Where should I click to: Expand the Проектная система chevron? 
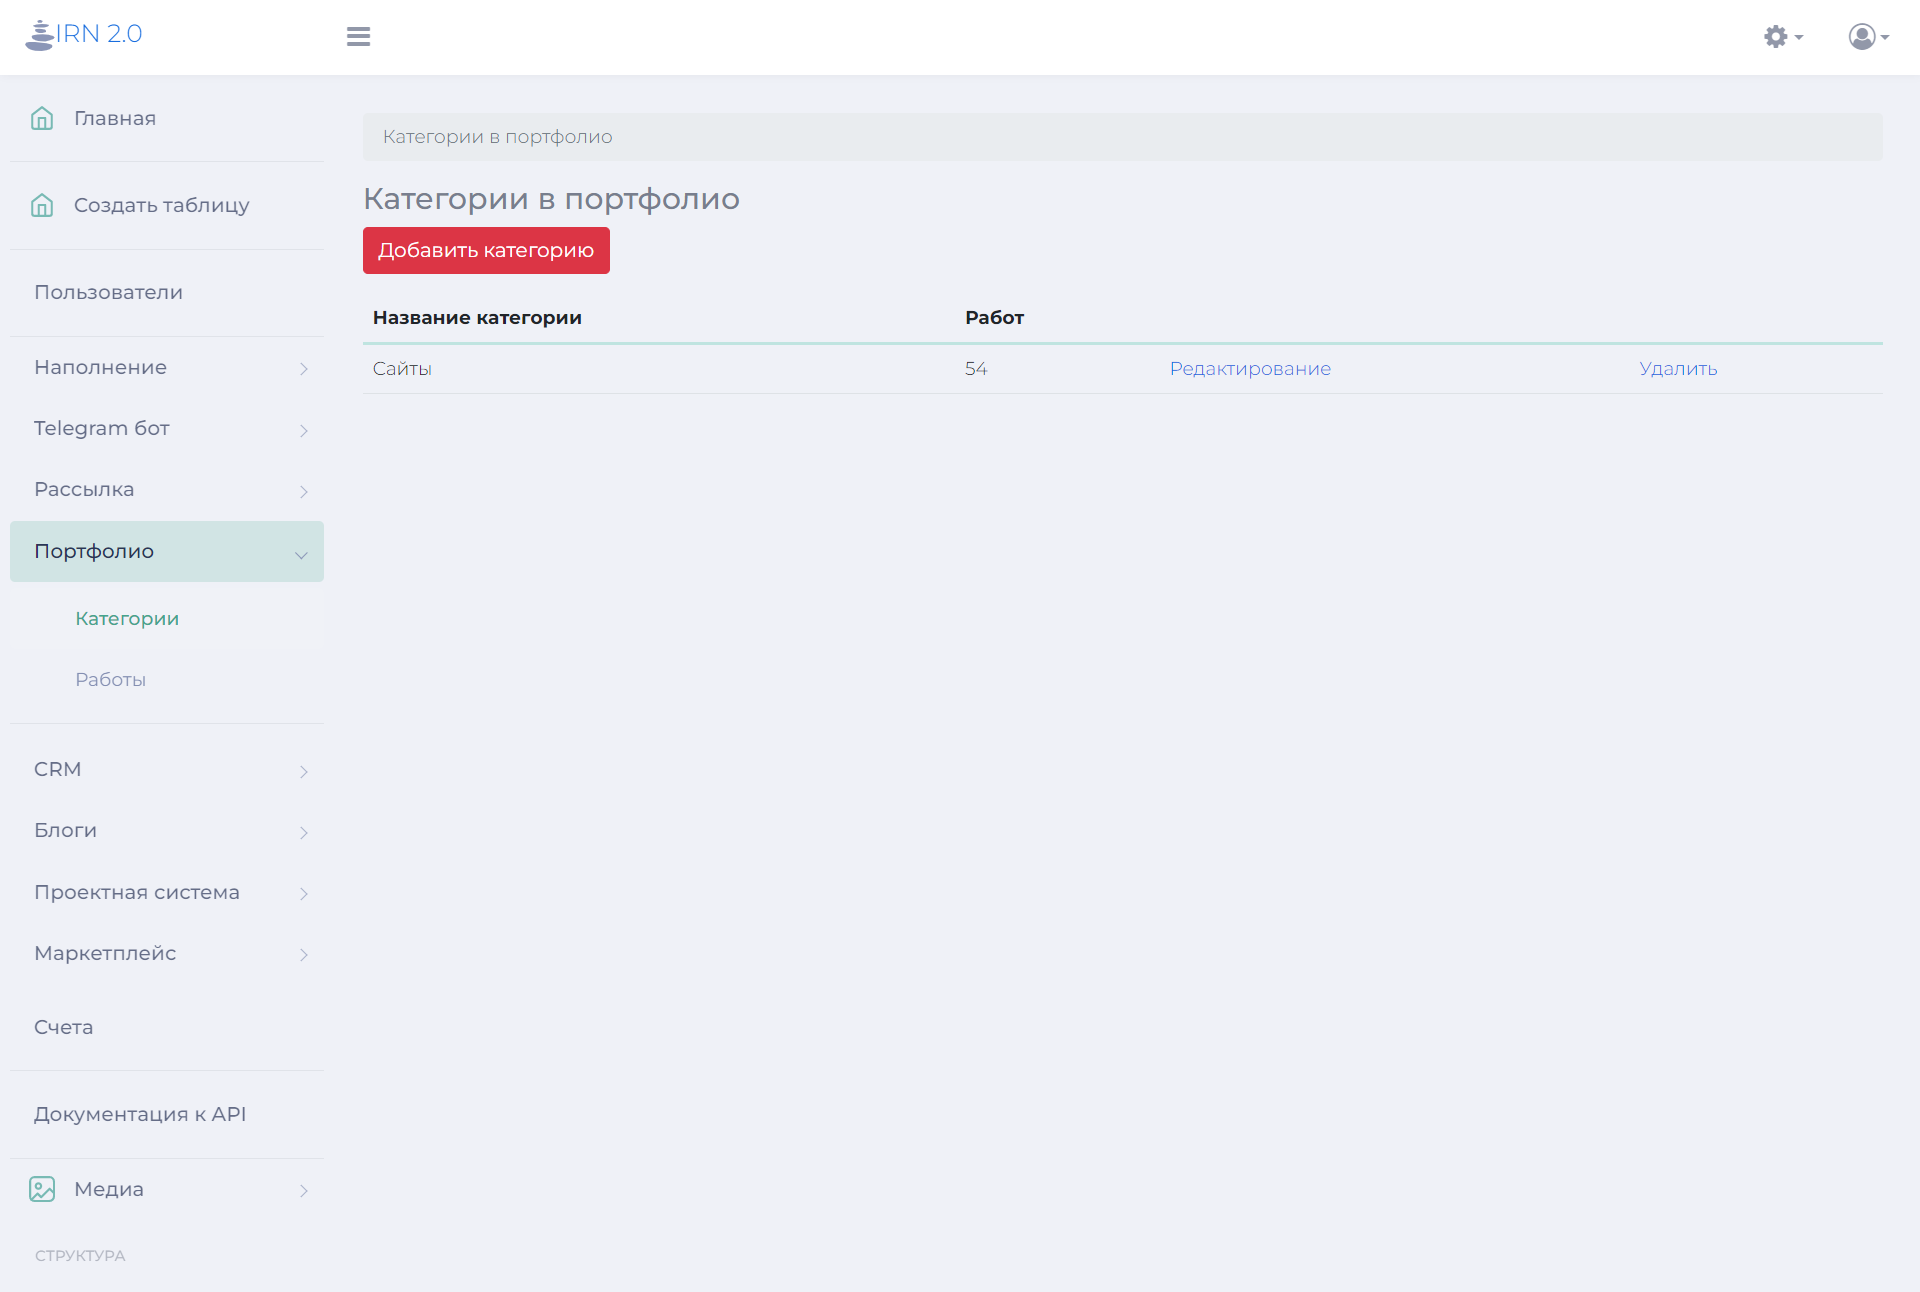(x=303, y=893)
